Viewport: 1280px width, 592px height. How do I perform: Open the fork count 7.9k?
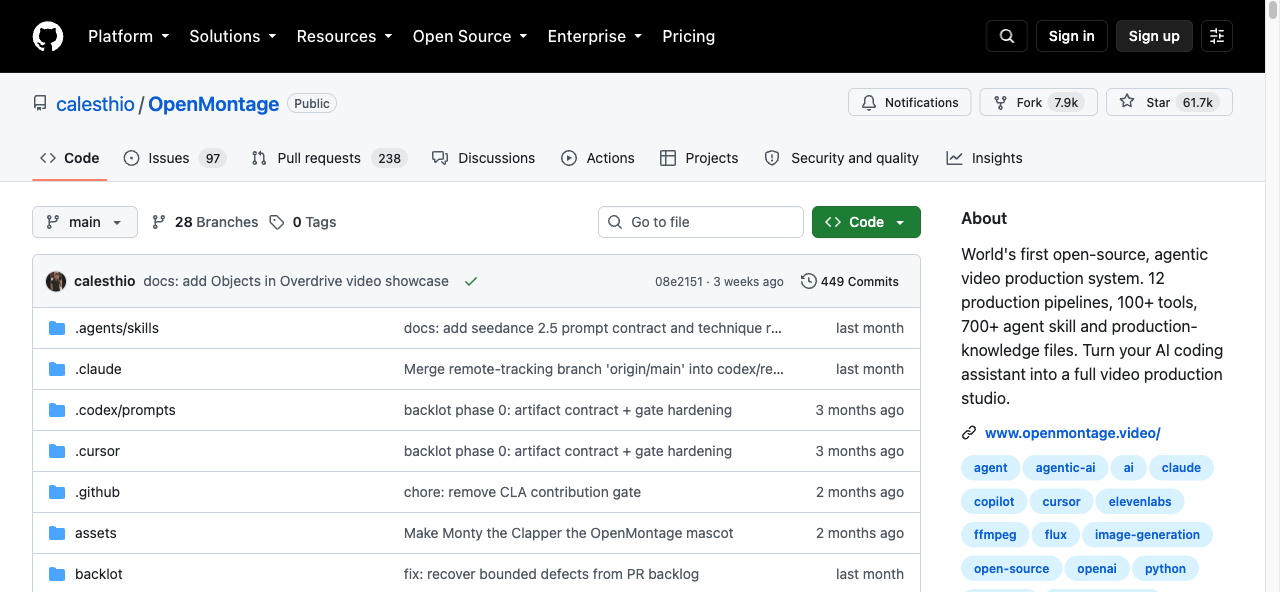click(1066, 102)
